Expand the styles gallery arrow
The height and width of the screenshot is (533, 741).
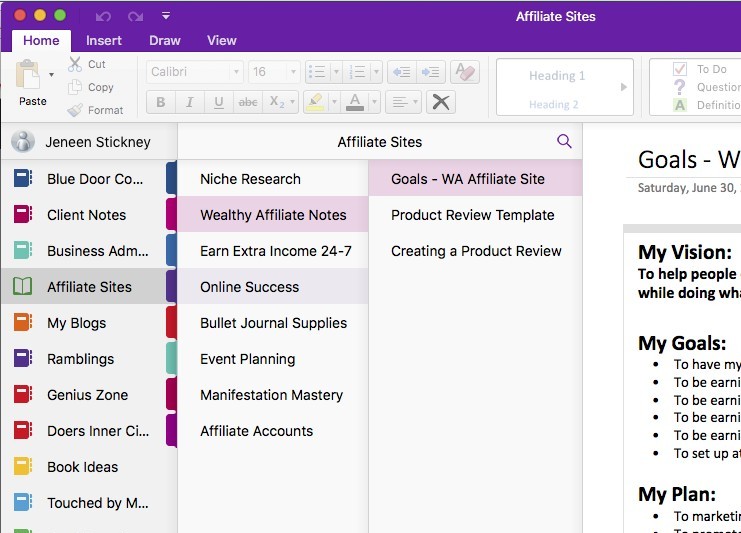[624, 87]
